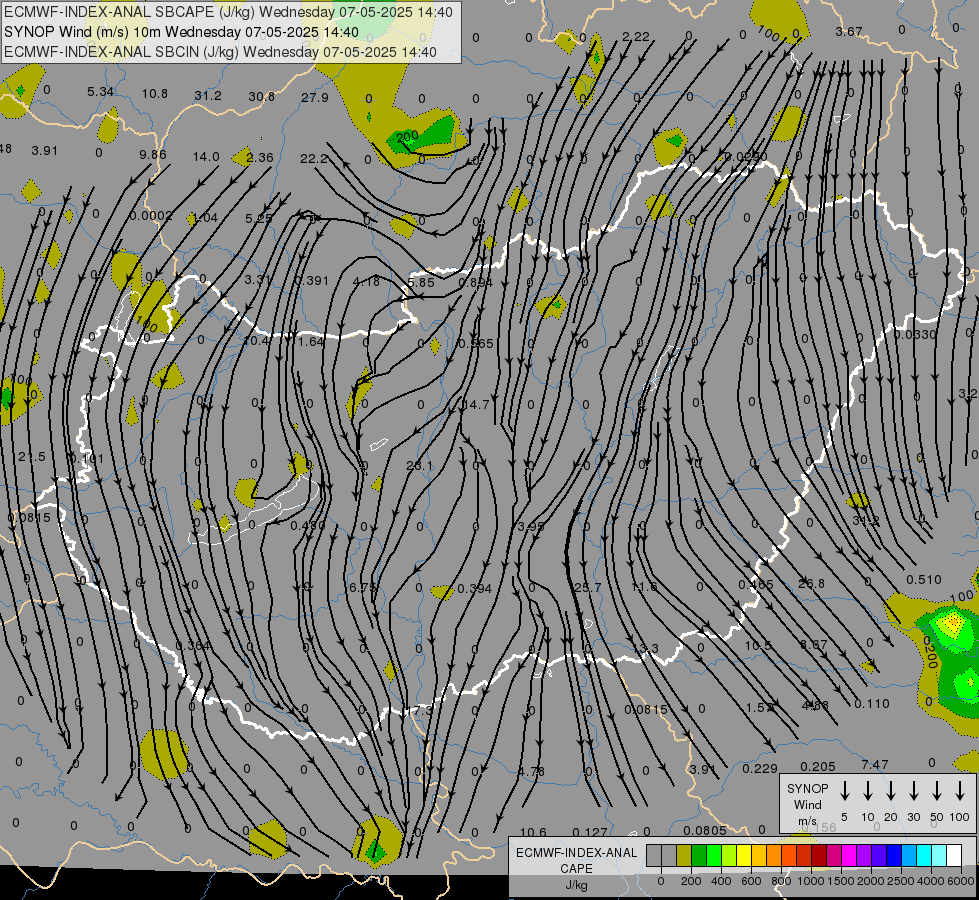Pick the dark blue CAPE legend swatch
979x900 pixels.
[x=894, y=856]
